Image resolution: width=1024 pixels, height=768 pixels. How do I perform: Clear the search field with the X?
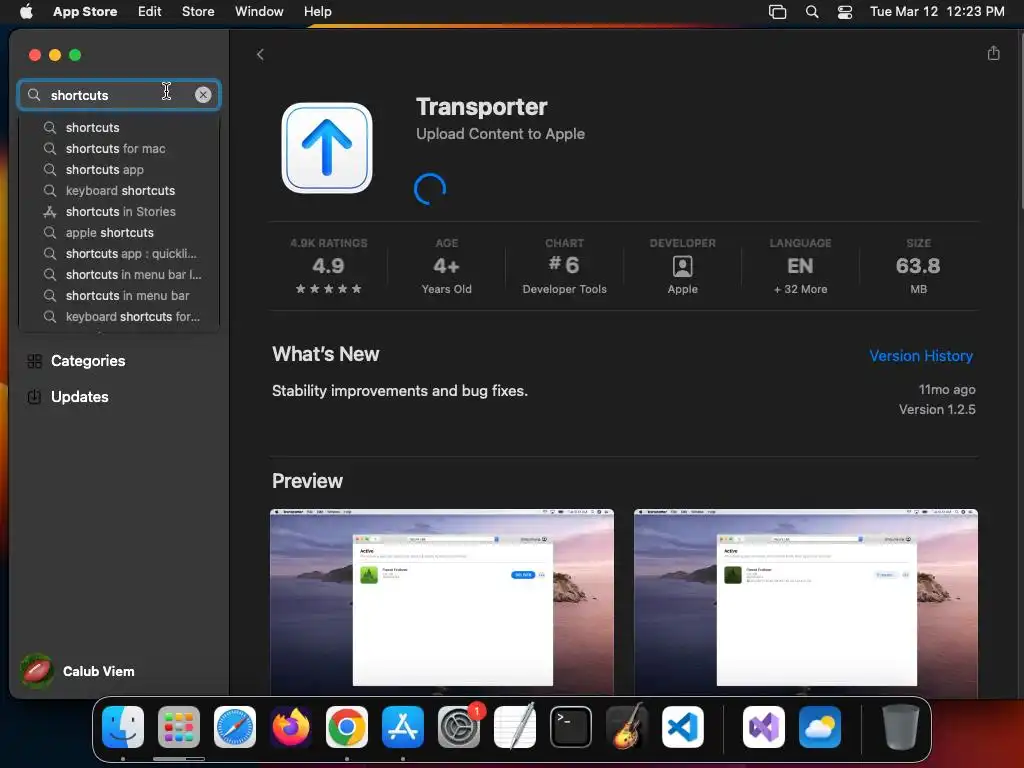[x=203, y=95]
